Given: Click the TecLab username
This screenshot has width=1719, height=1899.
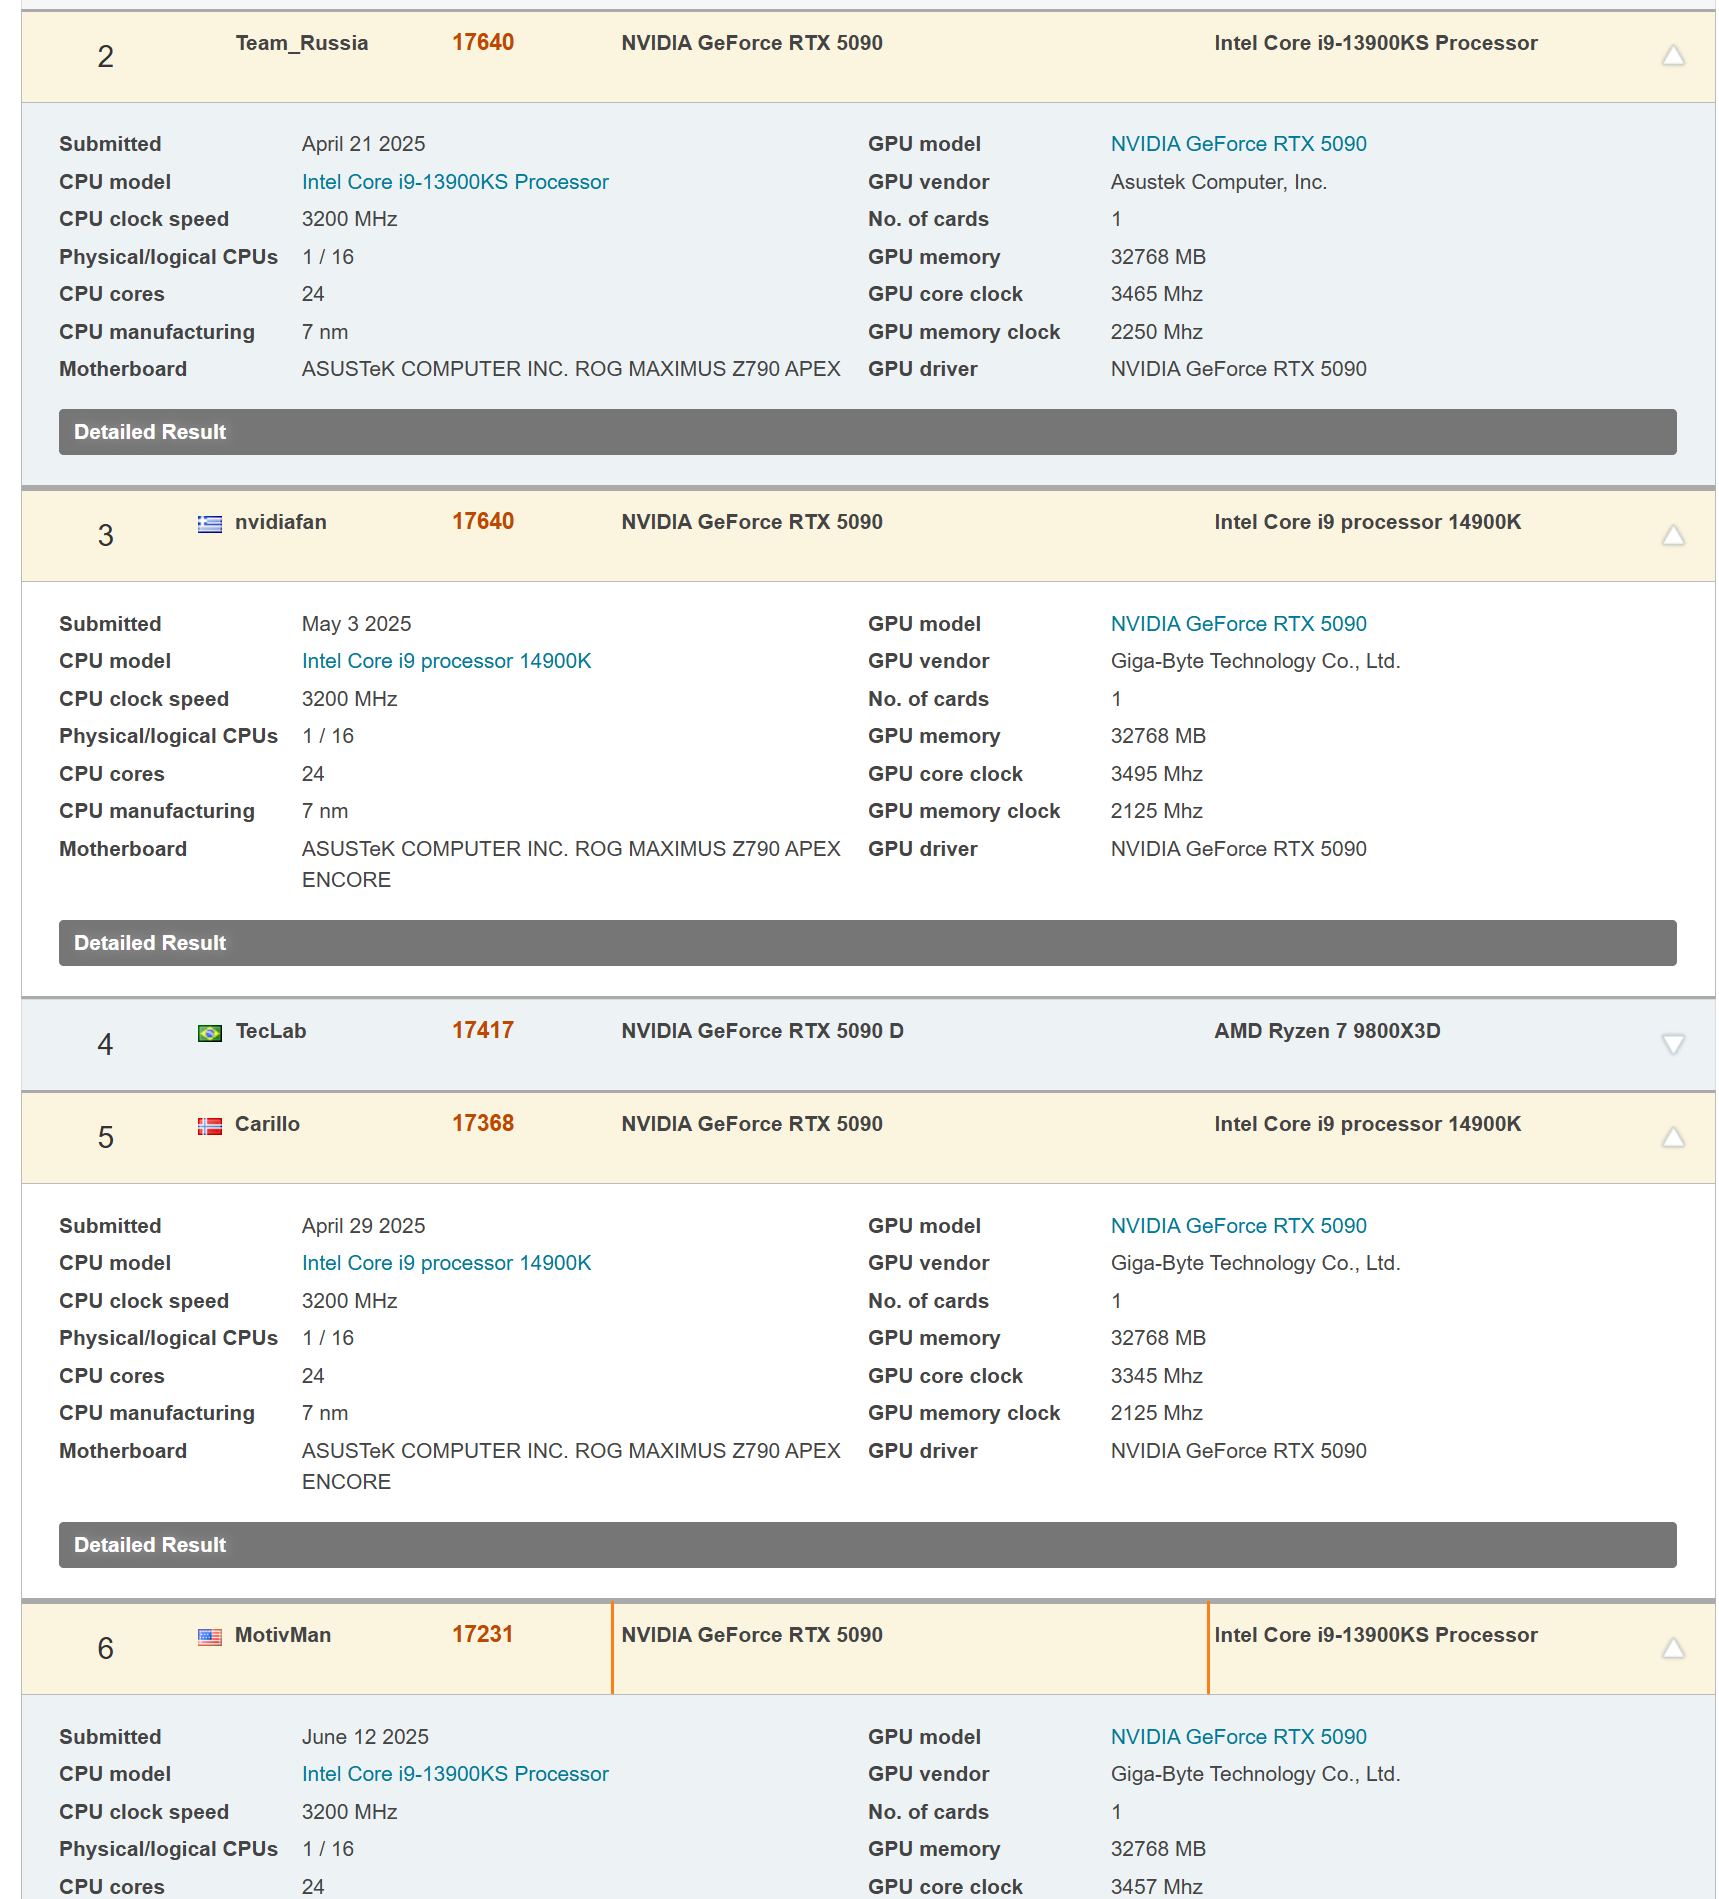Looking at the screenshot, I should pos(271,1031).
